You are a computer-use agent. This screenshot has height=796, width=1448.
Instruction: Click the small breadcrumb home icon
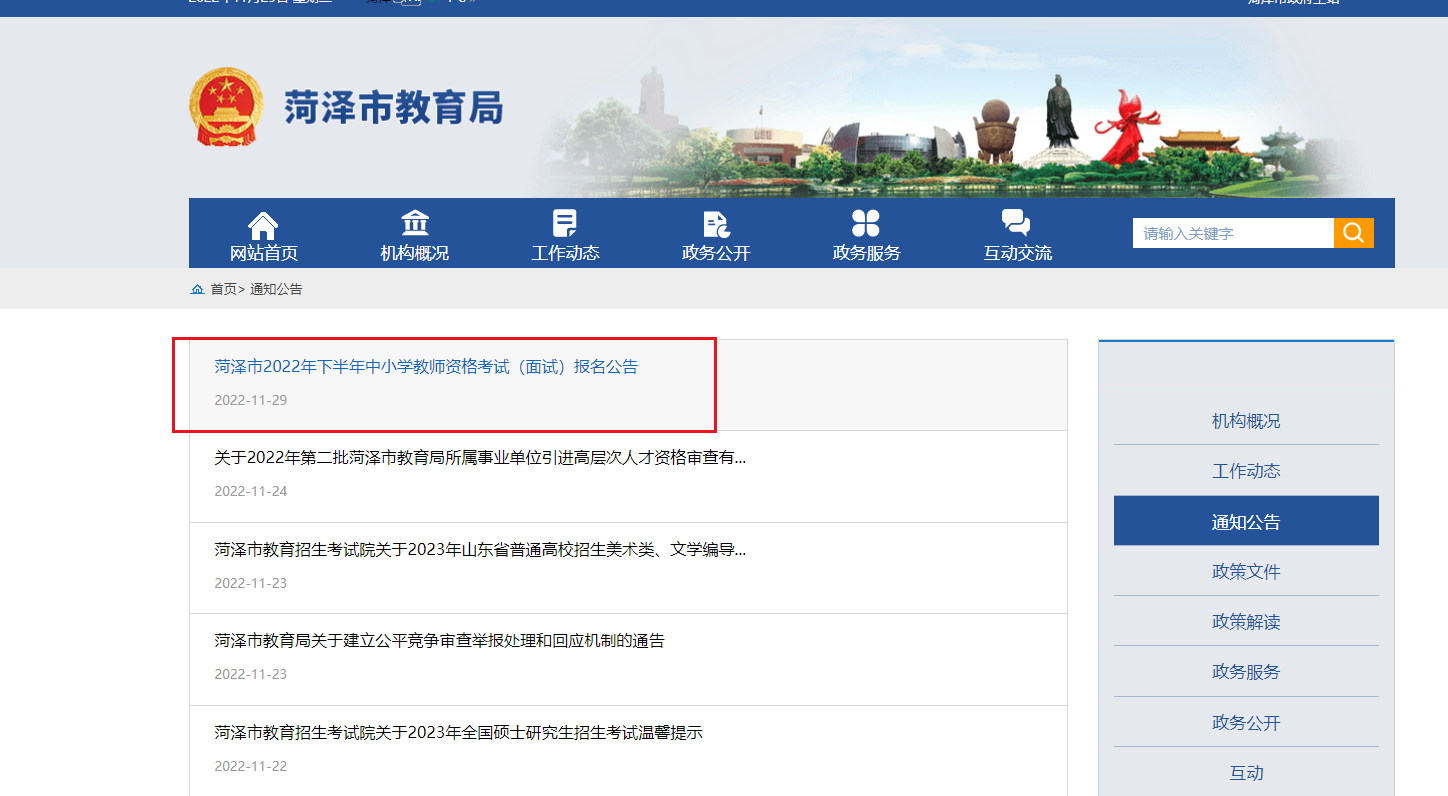point(197,289)
